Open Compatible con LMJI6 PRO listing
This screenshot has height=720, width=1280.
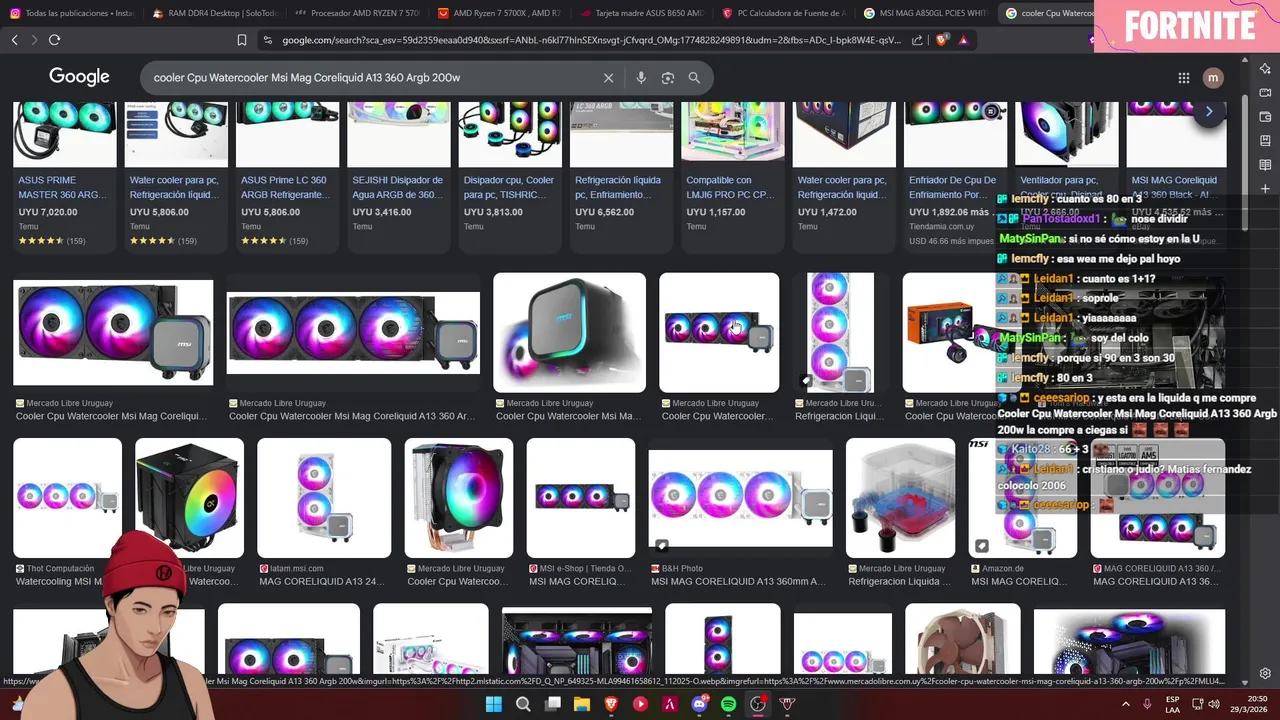[x=732, y=175]
